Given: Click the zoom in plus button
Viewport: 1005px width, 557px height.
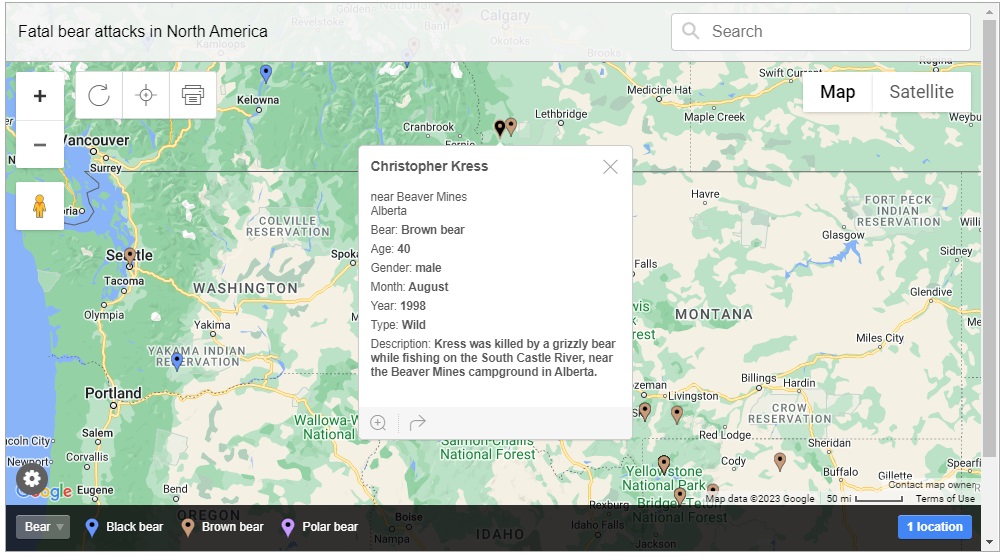Looking at the screenshot, I should [40, 96].
